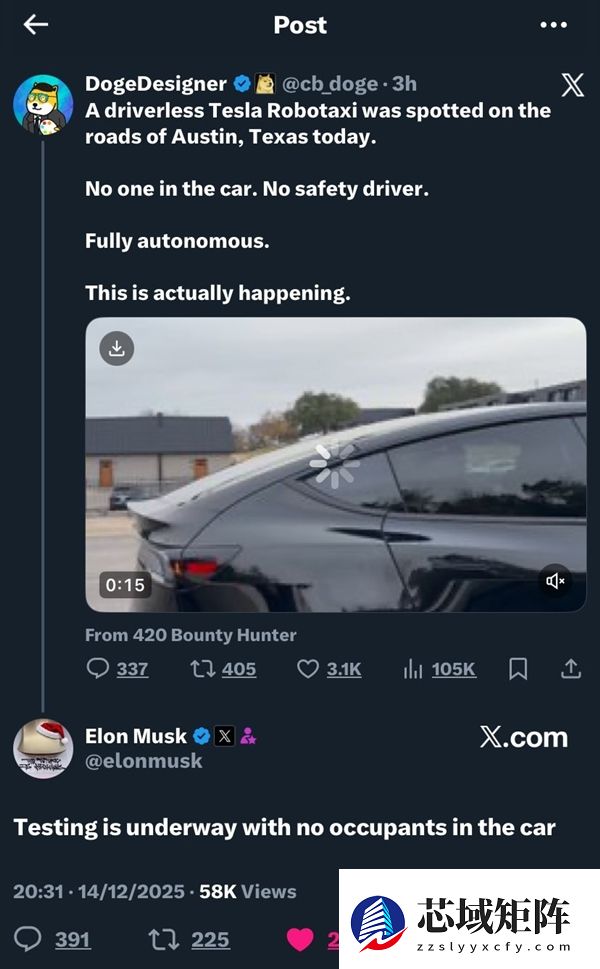600x969 pixels.
Task: Unmute the video with speaker icon
Action: point(555,580)
